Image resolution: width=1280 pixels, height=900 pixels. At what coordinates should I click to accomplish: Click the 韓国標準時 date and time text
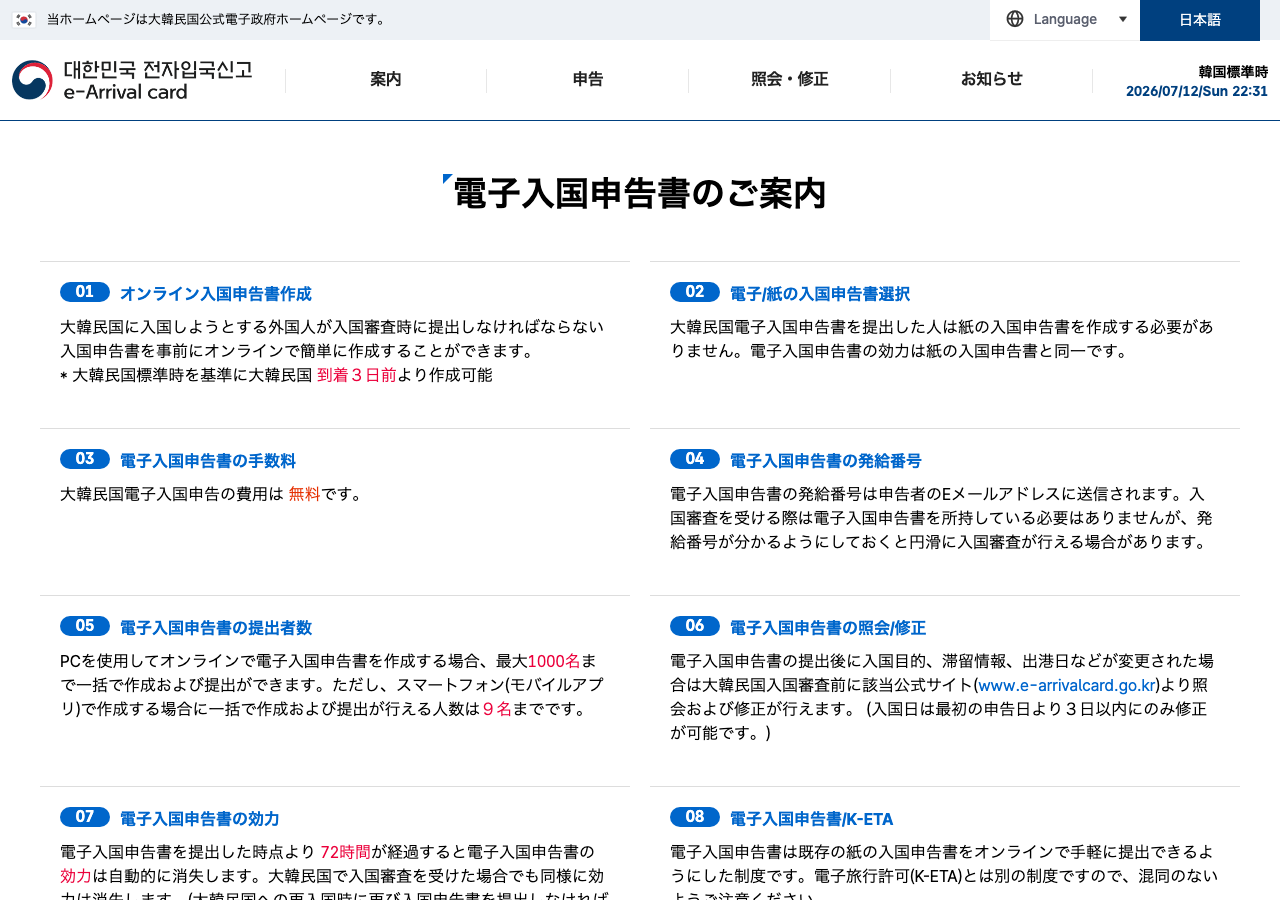point(1197,81)
